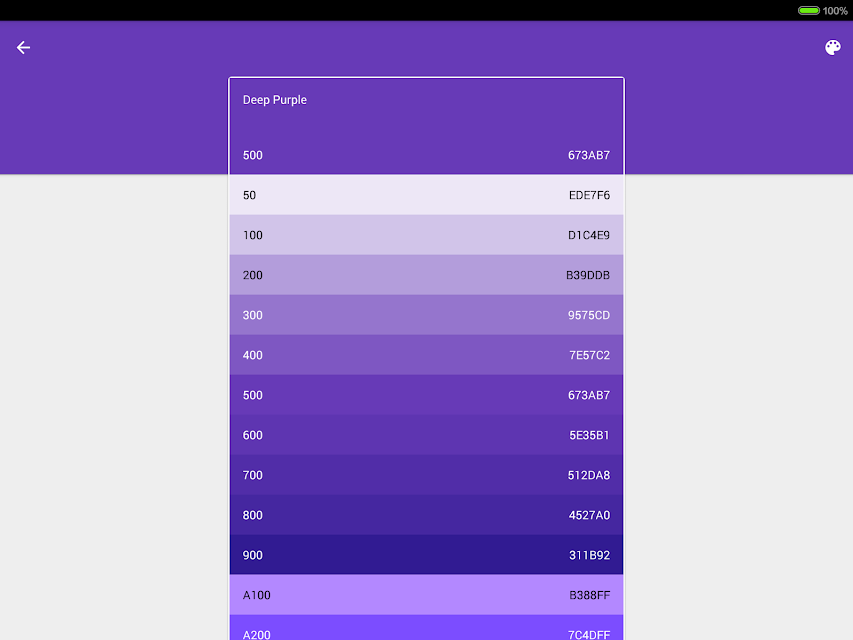853x640 pixels.
Task: Open the color palette icon
Action: pos(832,48)
